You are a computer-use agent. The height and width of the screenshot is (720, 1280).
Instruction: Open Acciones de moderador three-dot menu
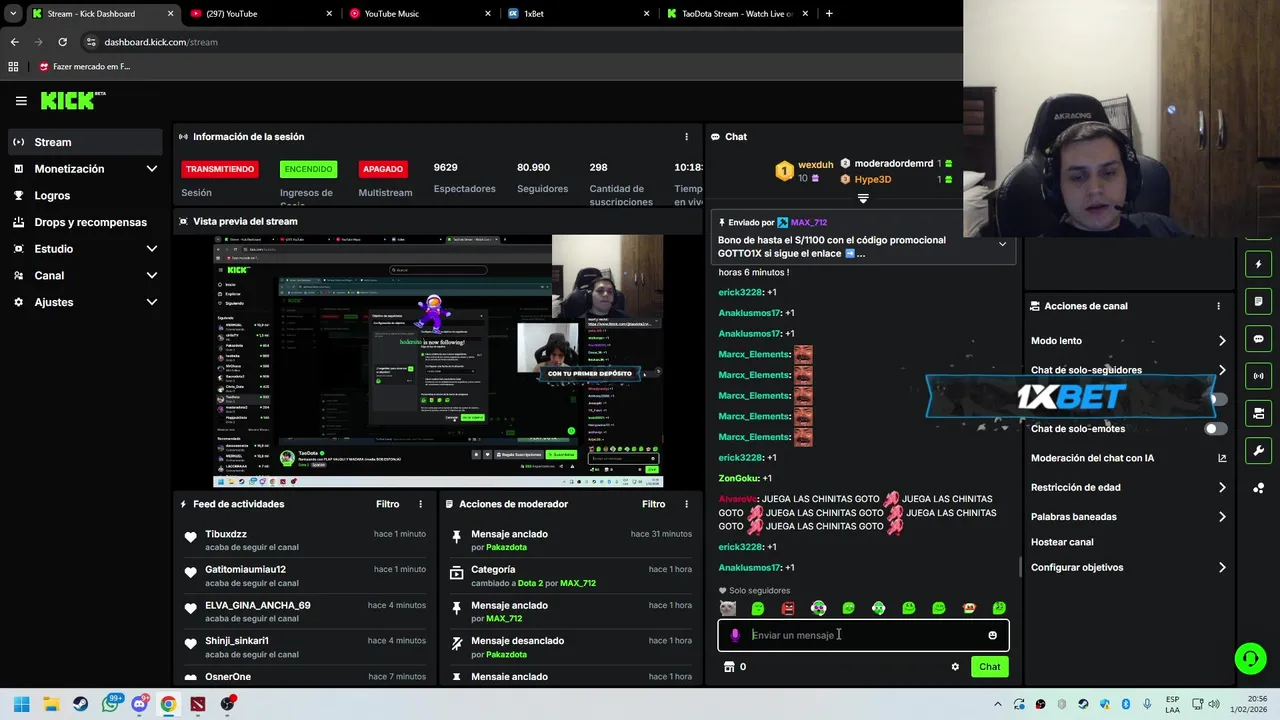click(686, 504)
